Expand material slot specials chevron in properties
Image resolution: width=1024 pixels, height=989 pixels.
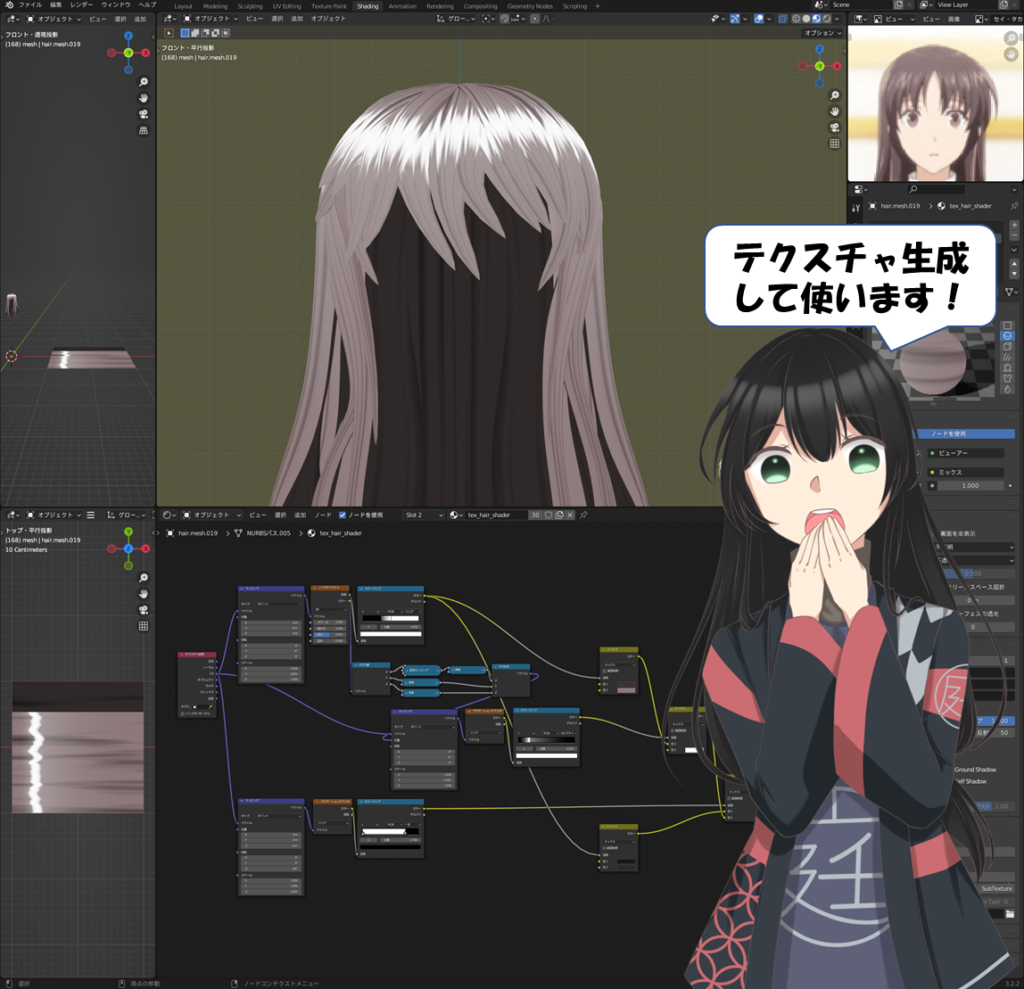click(x=1014, y=250)
